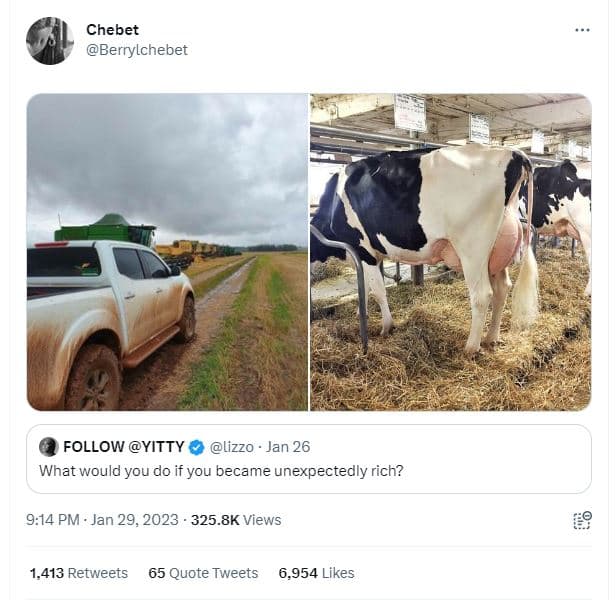Click the blue verified badge

click(x=197, y=447)
